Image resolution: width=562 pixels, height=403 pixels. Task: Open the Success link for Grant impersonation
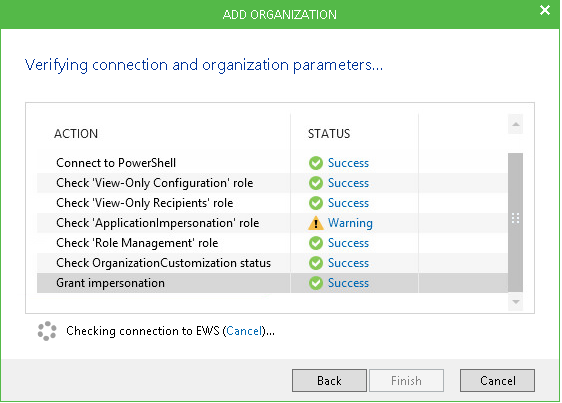click(348, 283)
